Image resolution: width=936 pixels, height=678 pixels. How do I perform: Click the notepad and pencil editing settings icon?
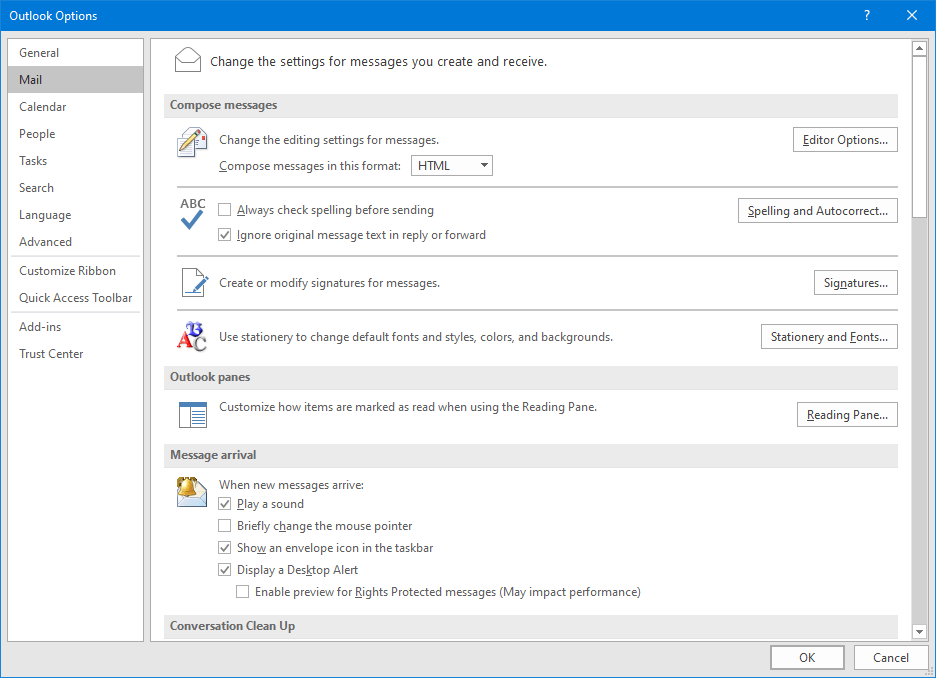[x=192, y=143]
